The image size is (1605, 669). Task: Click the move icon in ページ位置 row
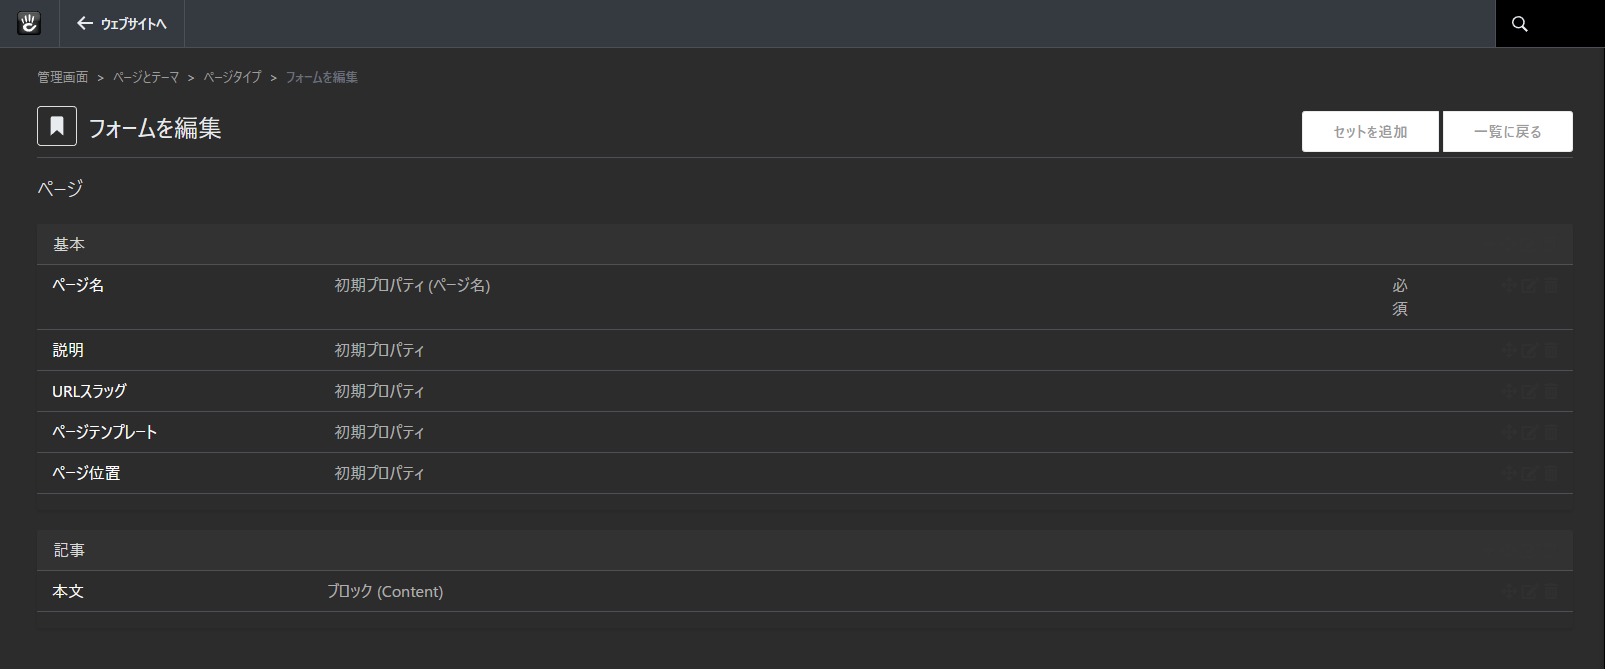click(x=1509, y=473)
